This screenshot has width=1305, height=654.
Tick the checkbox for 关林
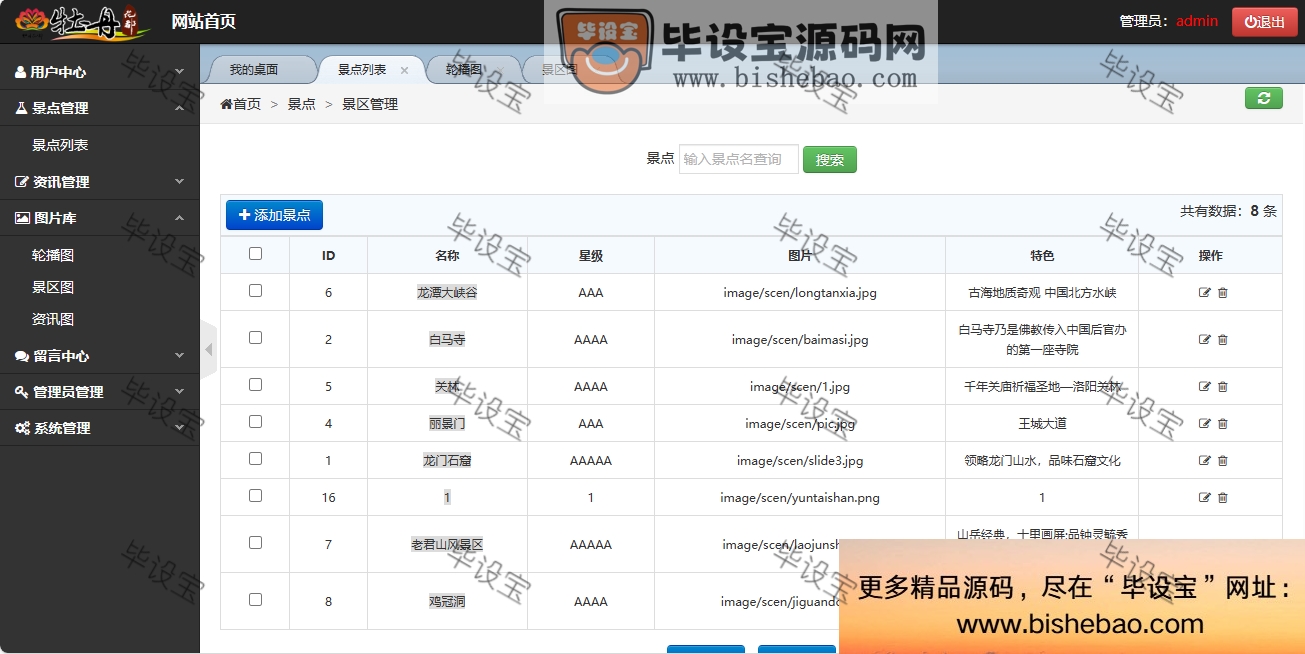255,385
